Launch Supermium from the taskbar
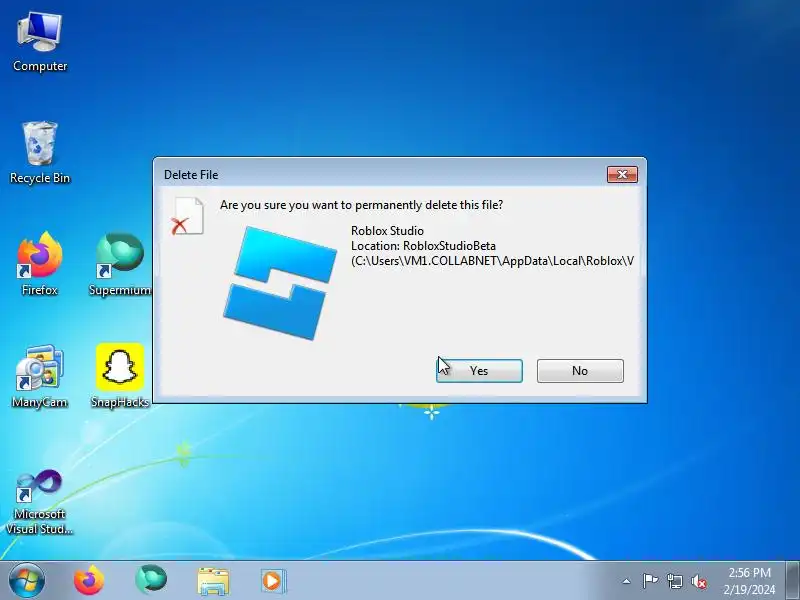This screenshot has width=800, height=600. [151, 580]
